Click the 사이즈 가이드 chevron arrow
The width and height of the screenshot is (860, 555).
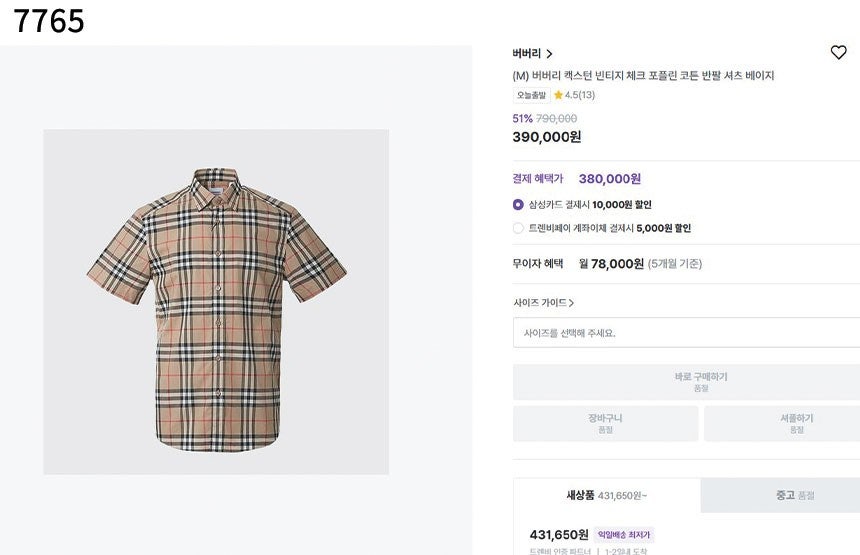pos(571,303)
